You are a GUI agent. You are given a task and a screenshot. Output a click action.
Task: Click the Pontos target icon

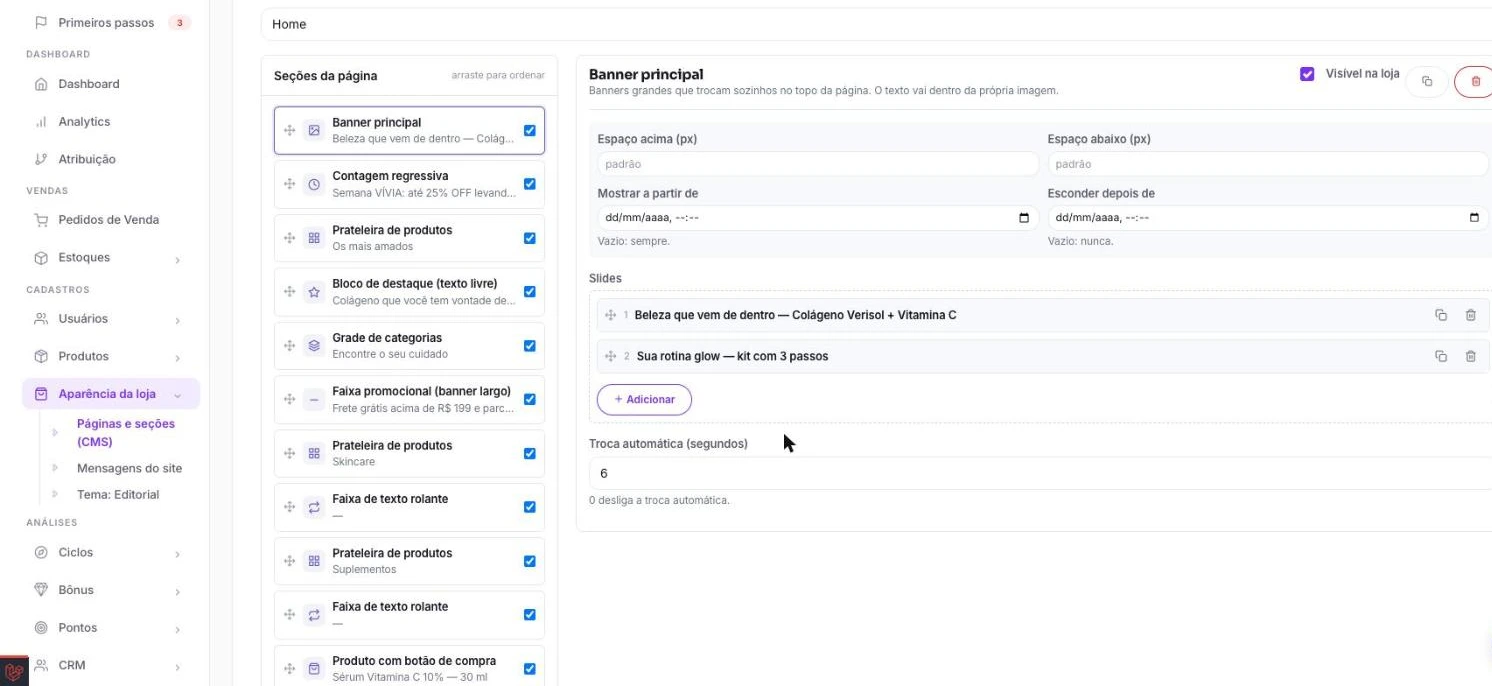click(41, 628)
